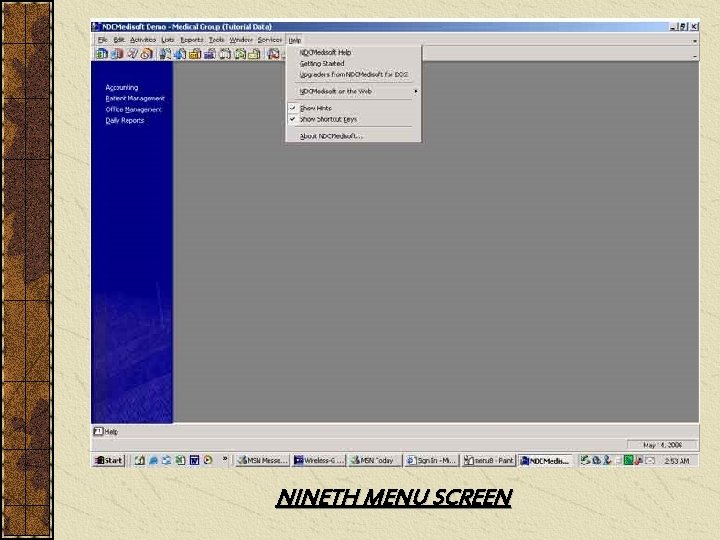This screenshot has width=720, height=540.
Task: Toggle the Show Hints menu option
Action: pos(353,108)
